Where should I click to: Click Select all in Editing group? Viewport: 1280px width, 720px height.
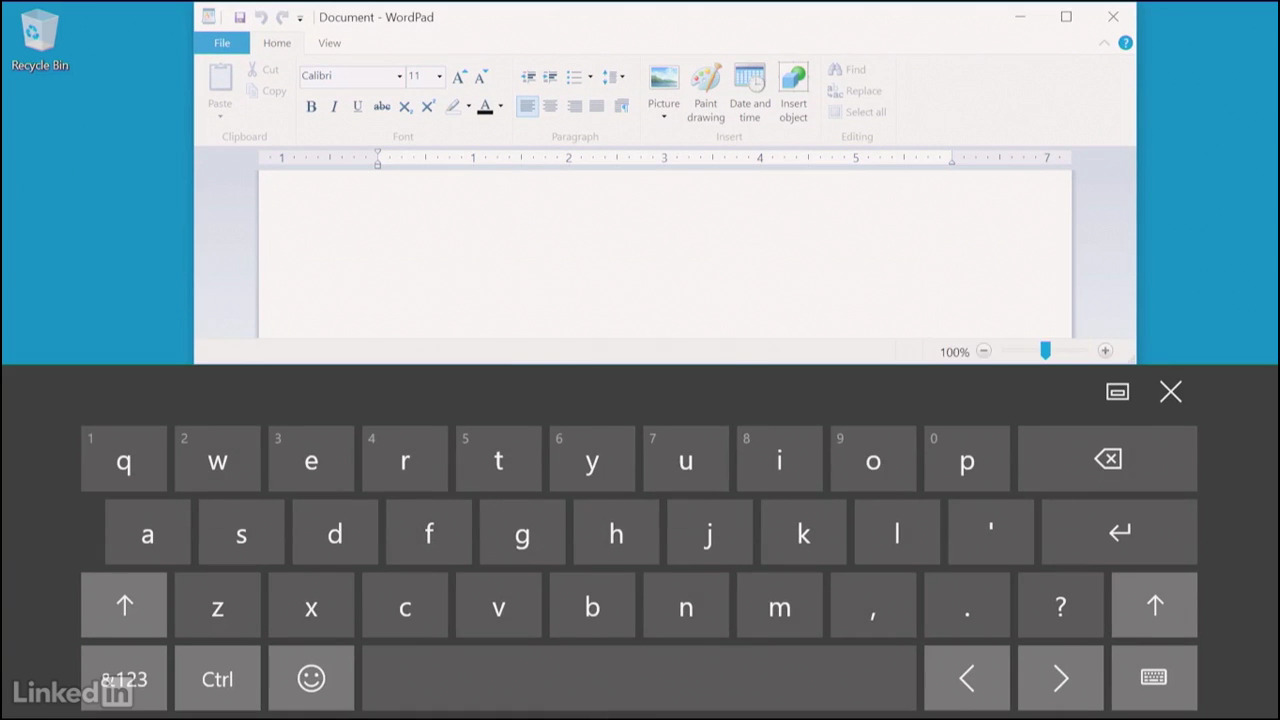(858, 112)
